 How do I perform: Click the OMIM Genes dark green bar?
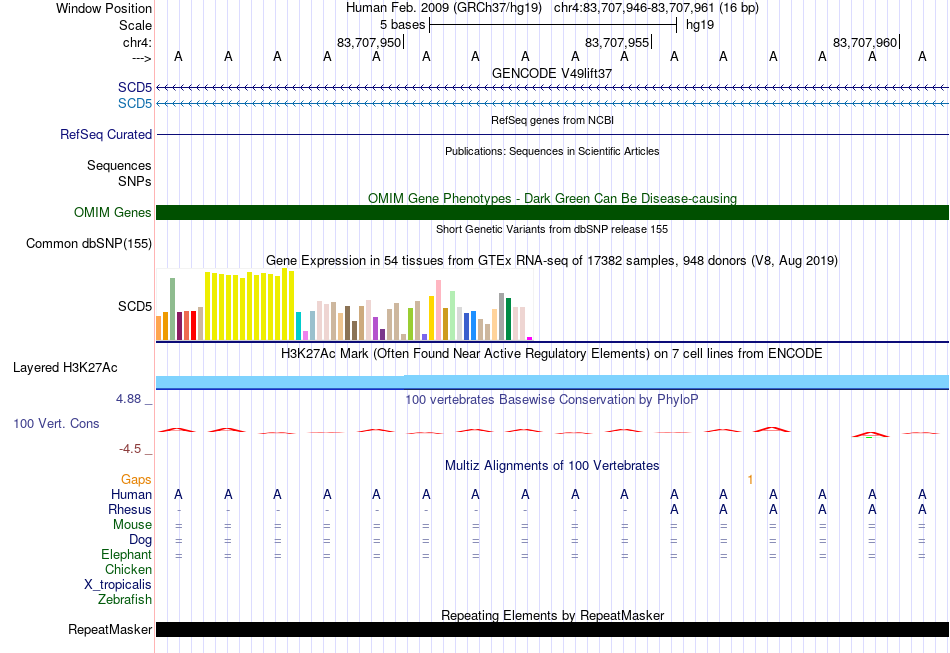pos(552,213)
